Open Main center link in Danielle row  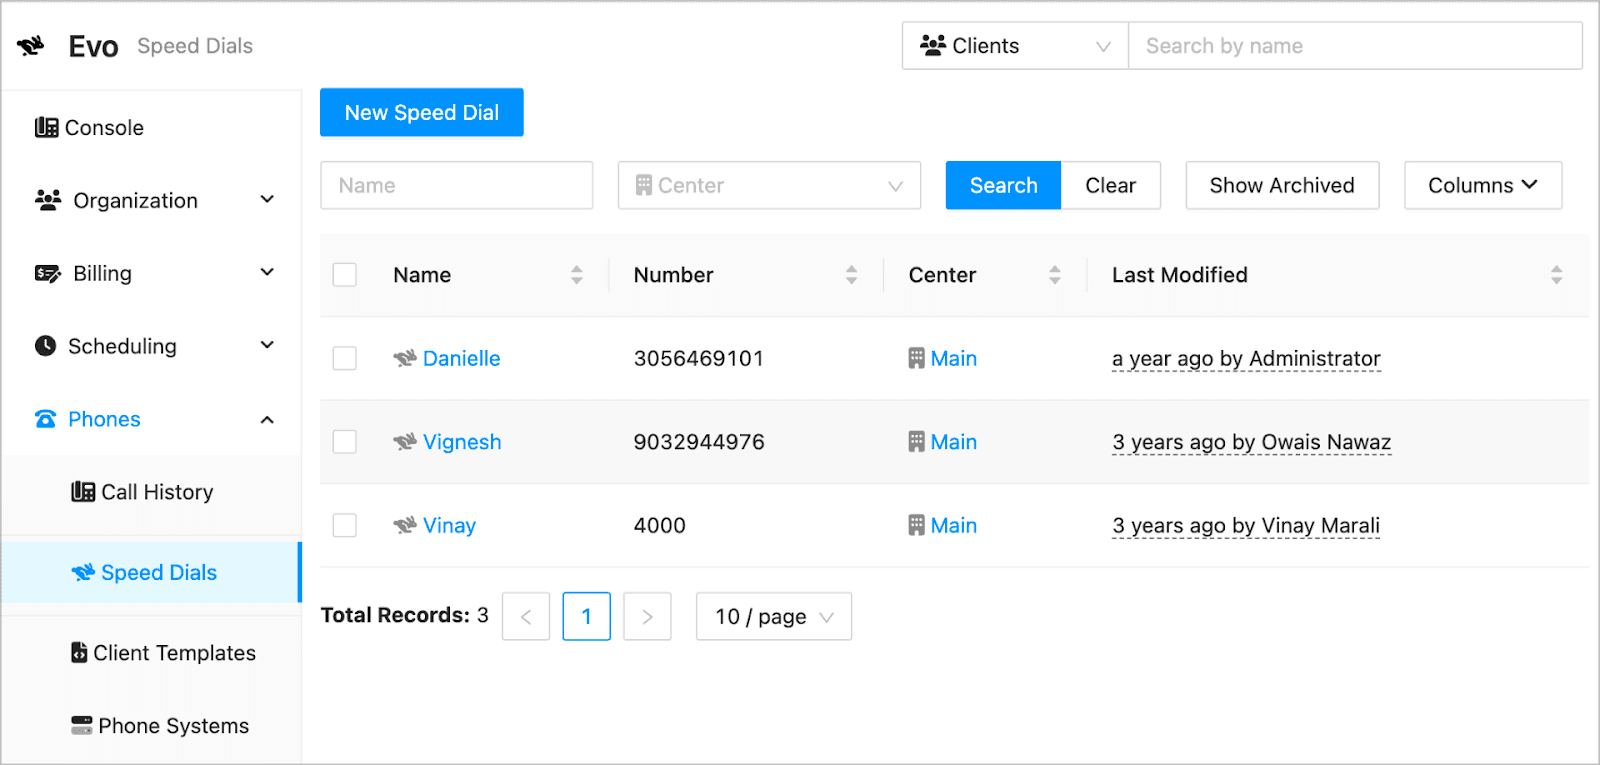tap(954, 358)
